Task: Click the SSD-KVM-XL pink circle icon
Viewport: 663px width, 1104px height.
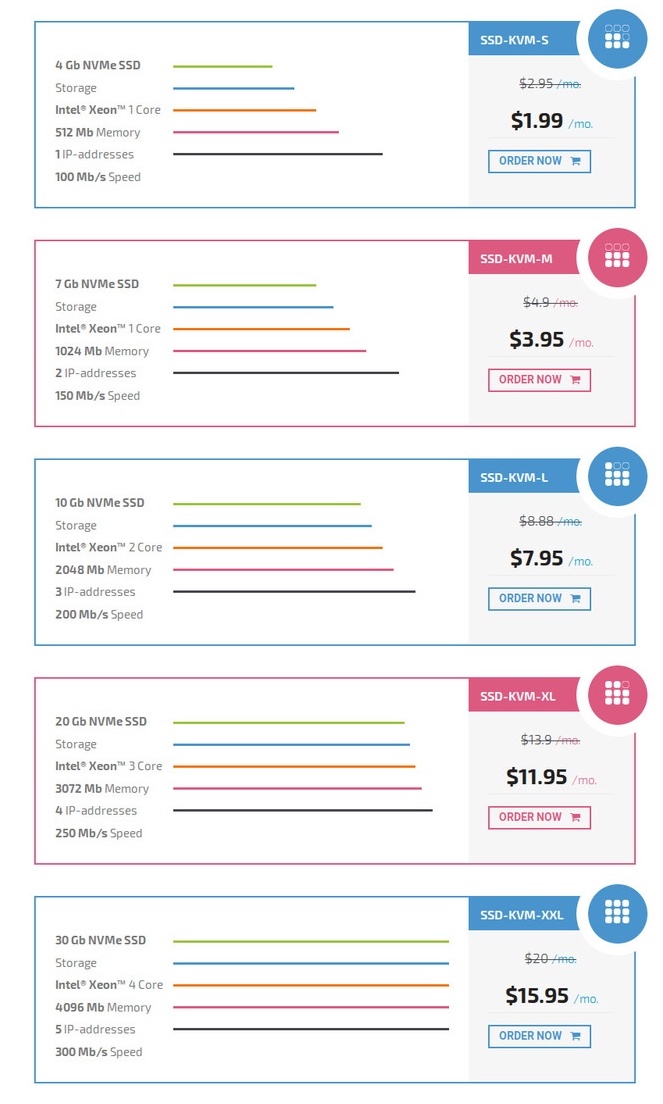Action: (617, 695)
